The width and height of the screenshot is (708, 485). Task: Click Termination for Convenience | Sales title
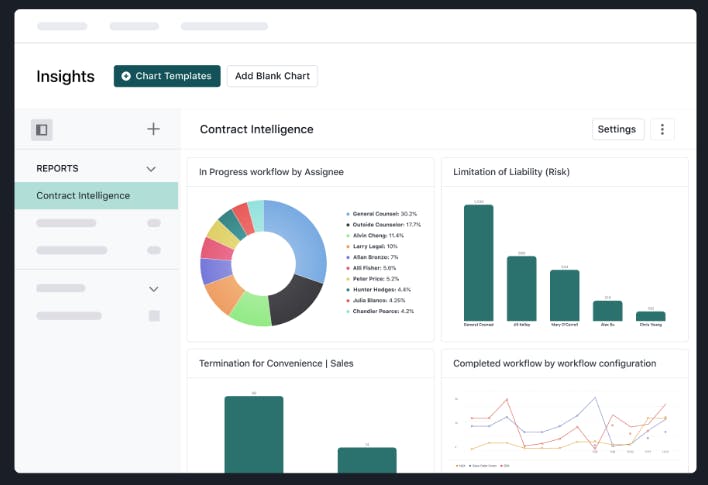pos(276,364)
